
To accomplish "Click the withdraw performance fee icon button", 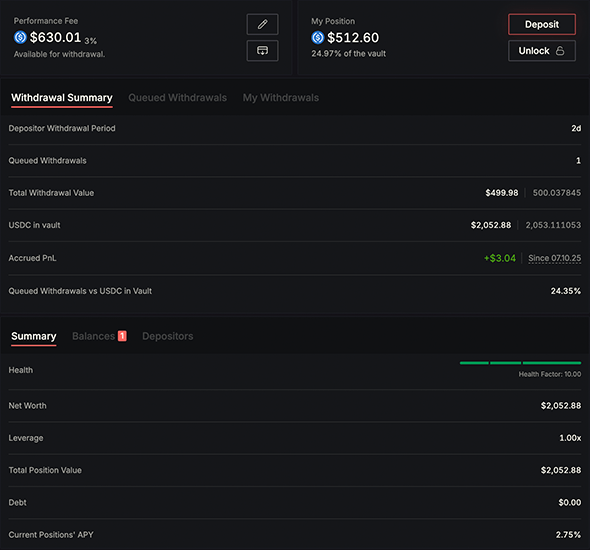I will click(262, 50).
